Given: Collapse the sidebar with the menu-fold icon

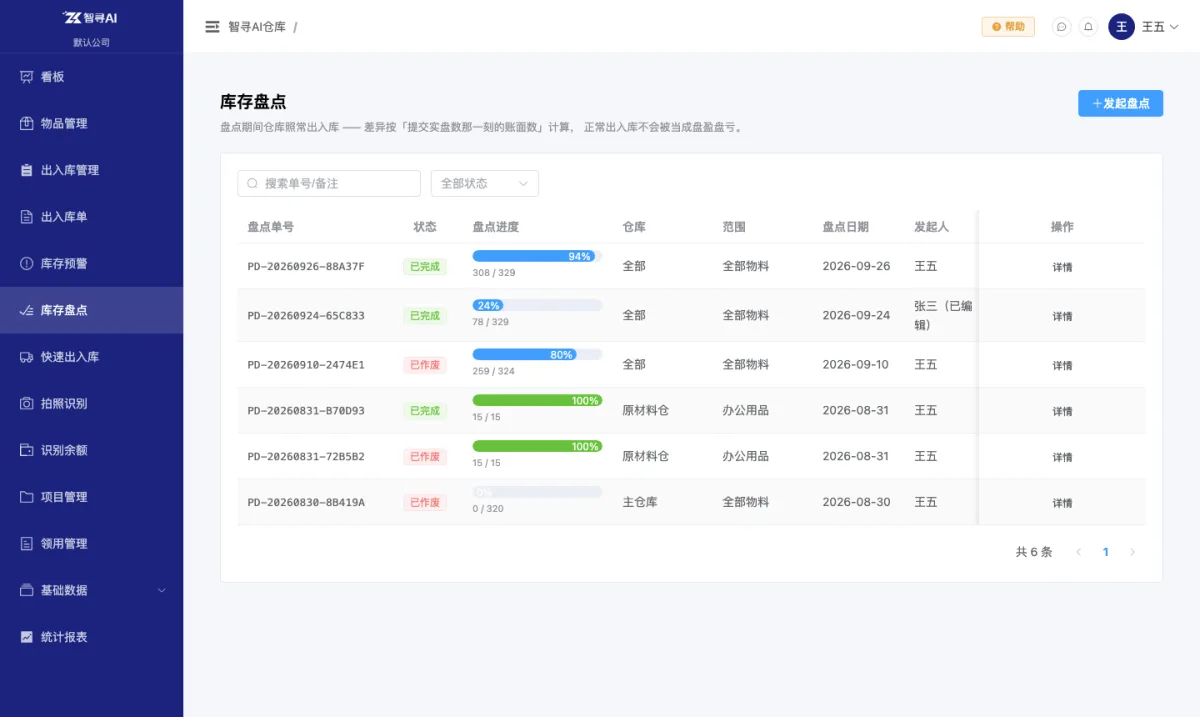Looking at the screenshot, I should click(212, 27).
